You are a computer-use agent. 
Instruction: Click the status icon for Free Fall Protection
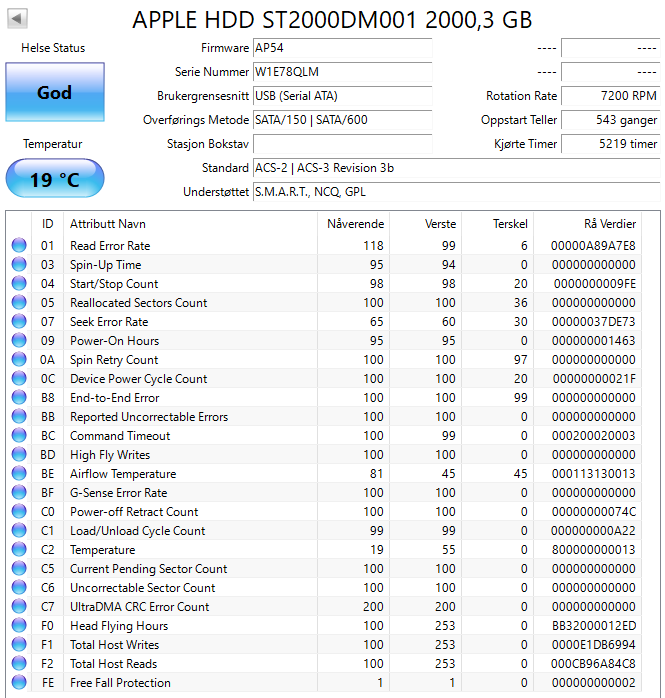click(x=19, y=683)
